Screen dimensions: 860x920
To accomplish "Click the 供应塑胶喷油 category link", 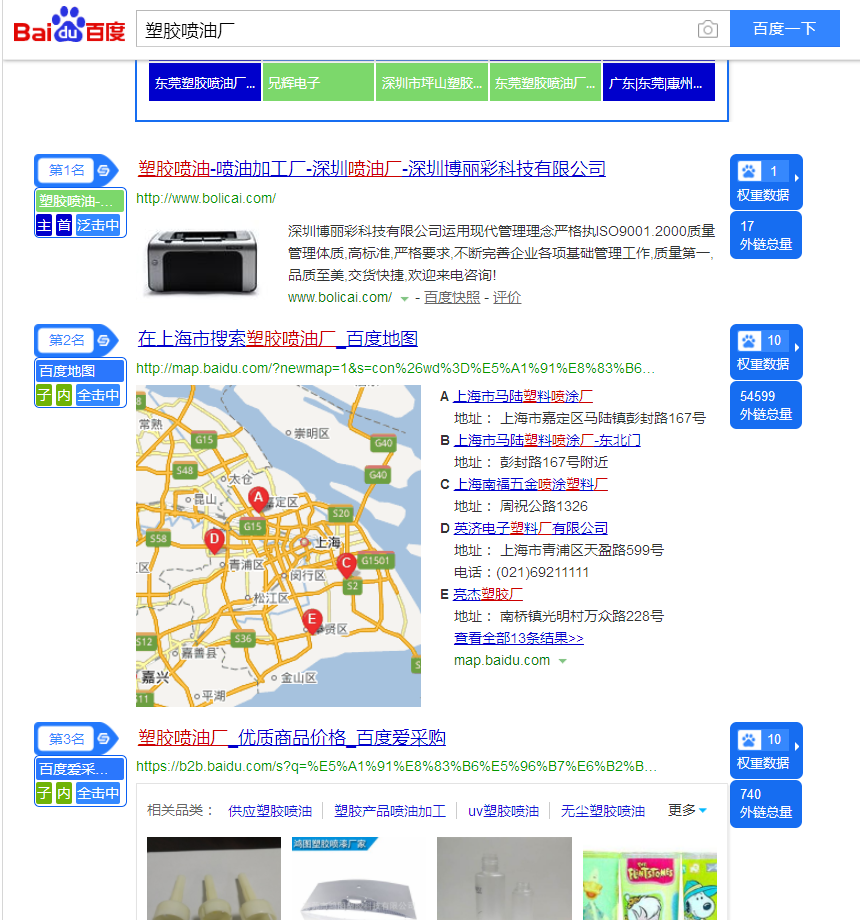I will (x=270, y=811).
